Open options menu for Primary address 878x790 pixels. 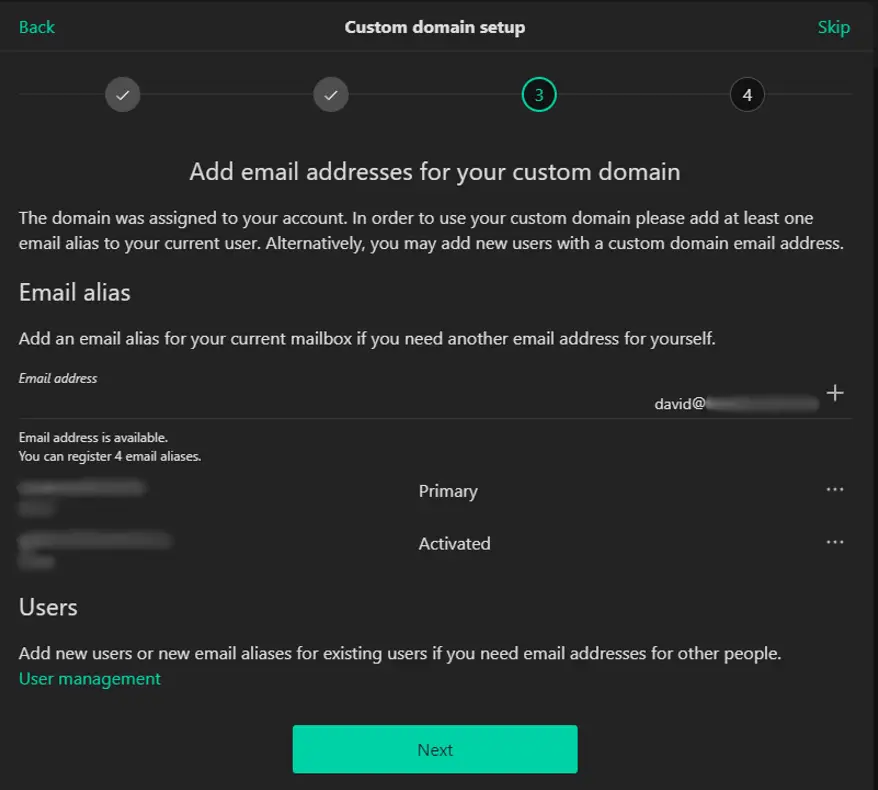click(835, 489)
